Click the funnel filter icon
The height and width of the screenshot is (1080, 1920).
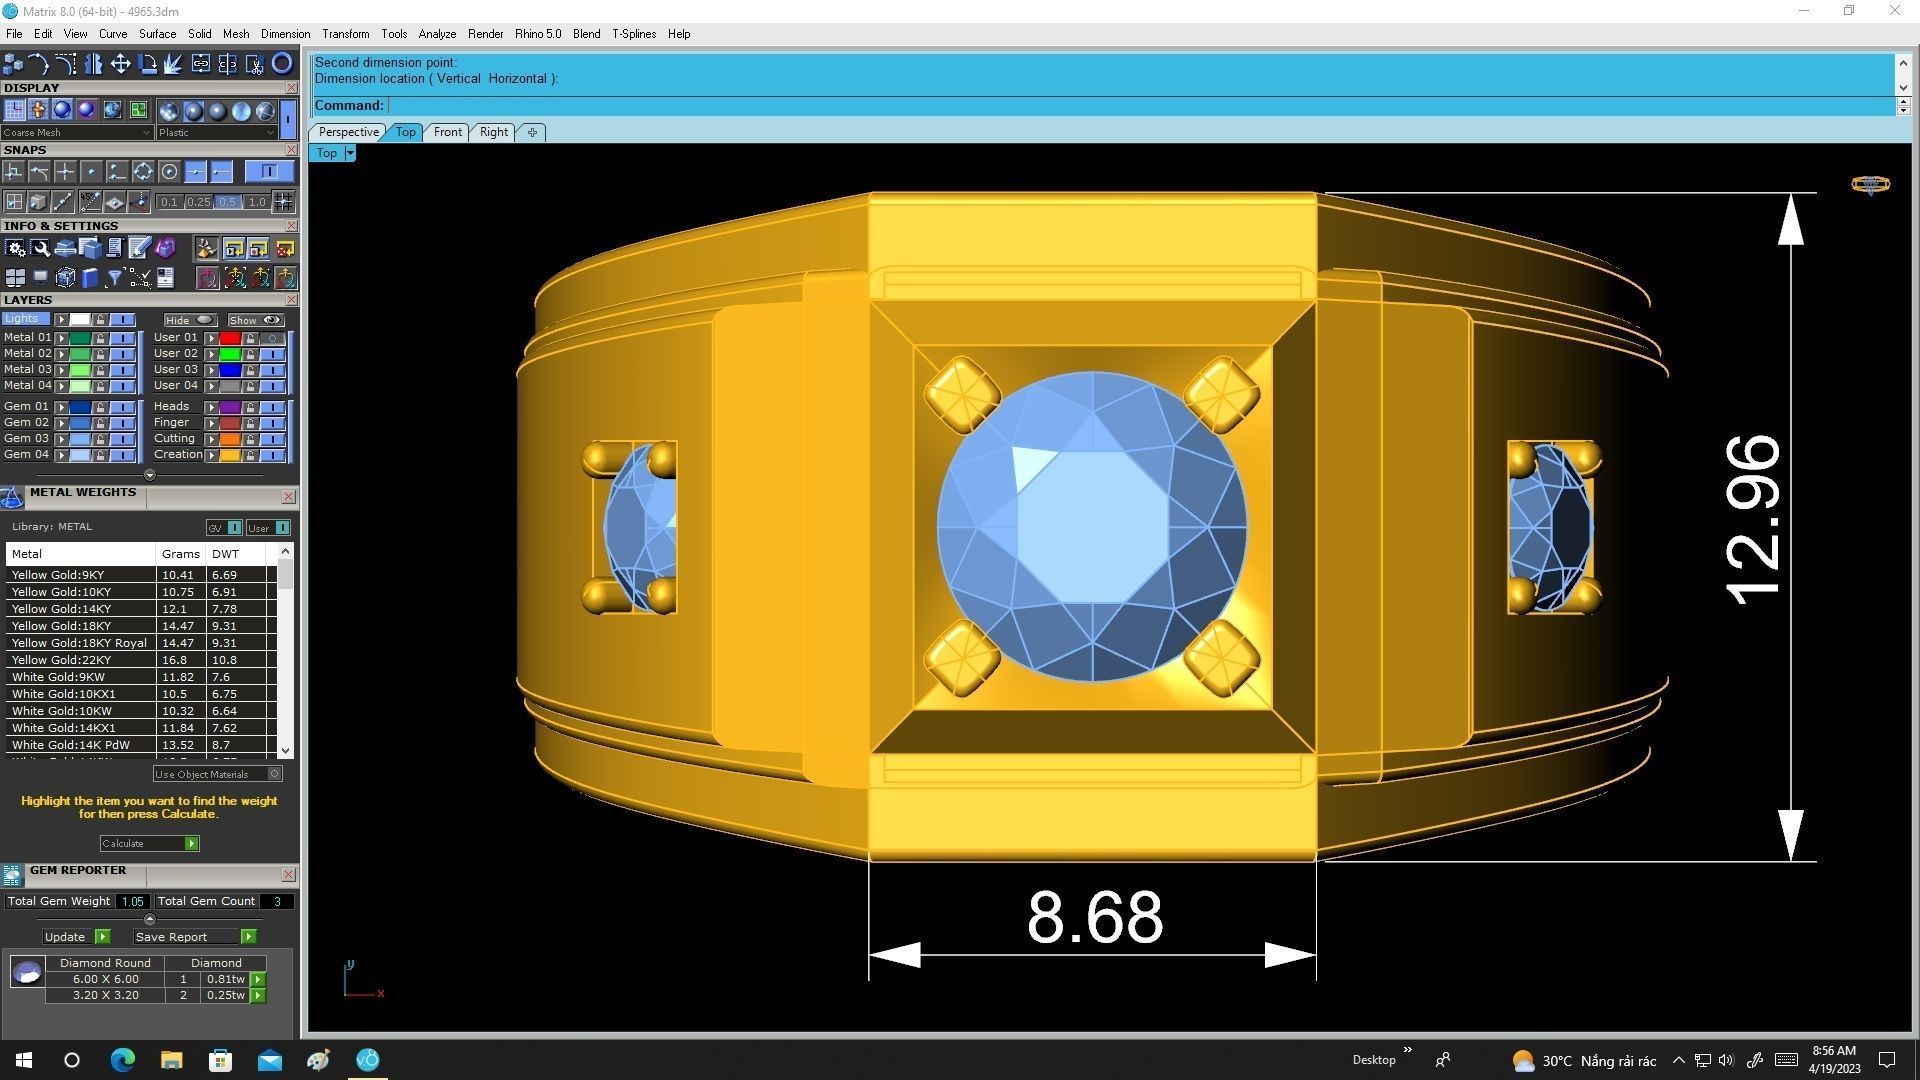pyautogui.click(x=114, y=278)
